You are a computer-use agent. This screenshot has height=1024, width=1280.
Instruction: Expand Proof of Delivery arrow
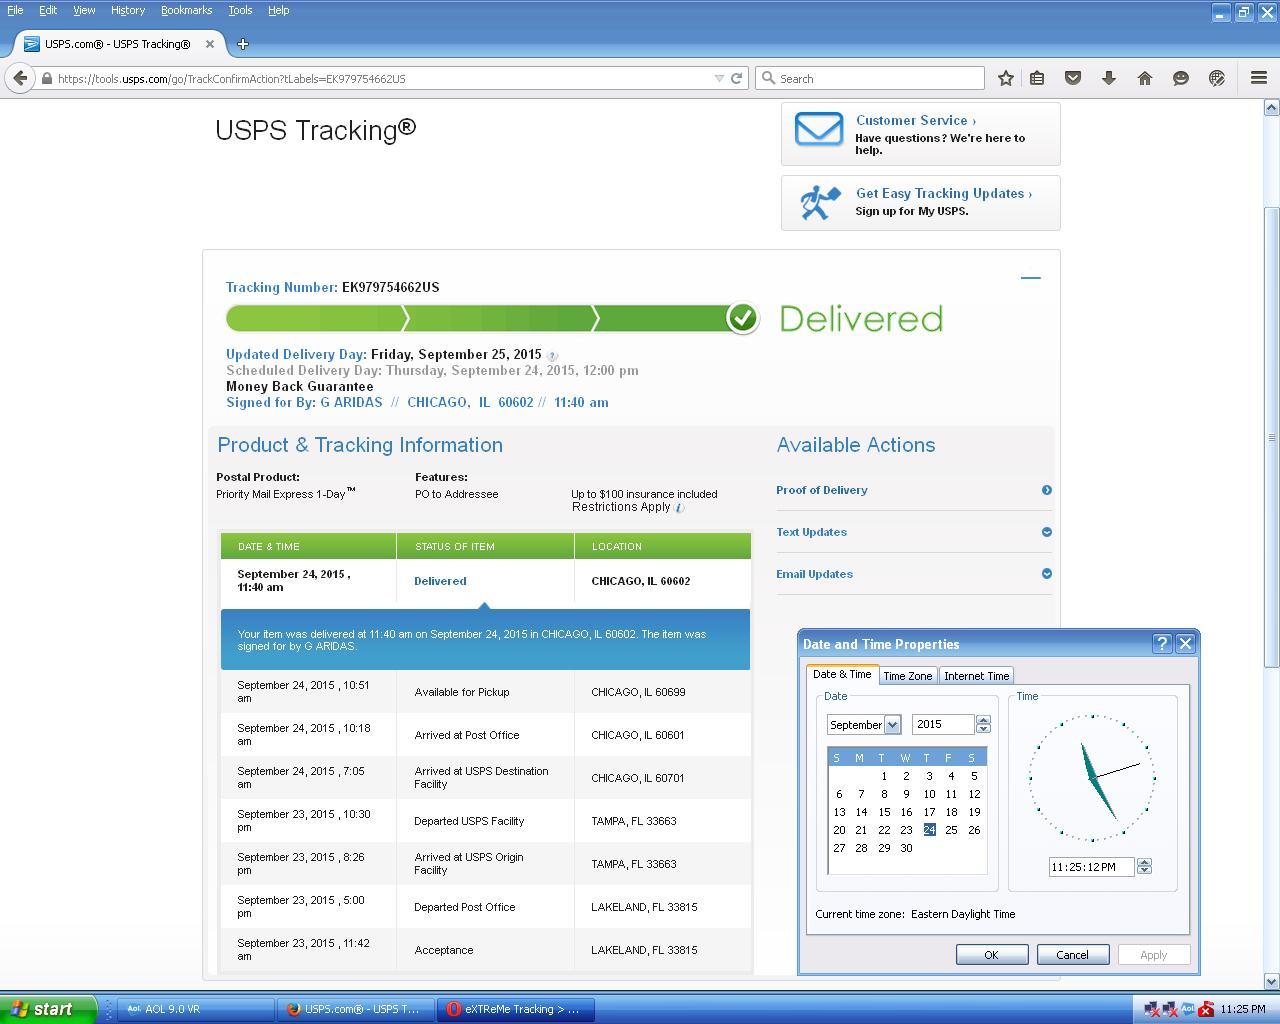(1047, 490)
